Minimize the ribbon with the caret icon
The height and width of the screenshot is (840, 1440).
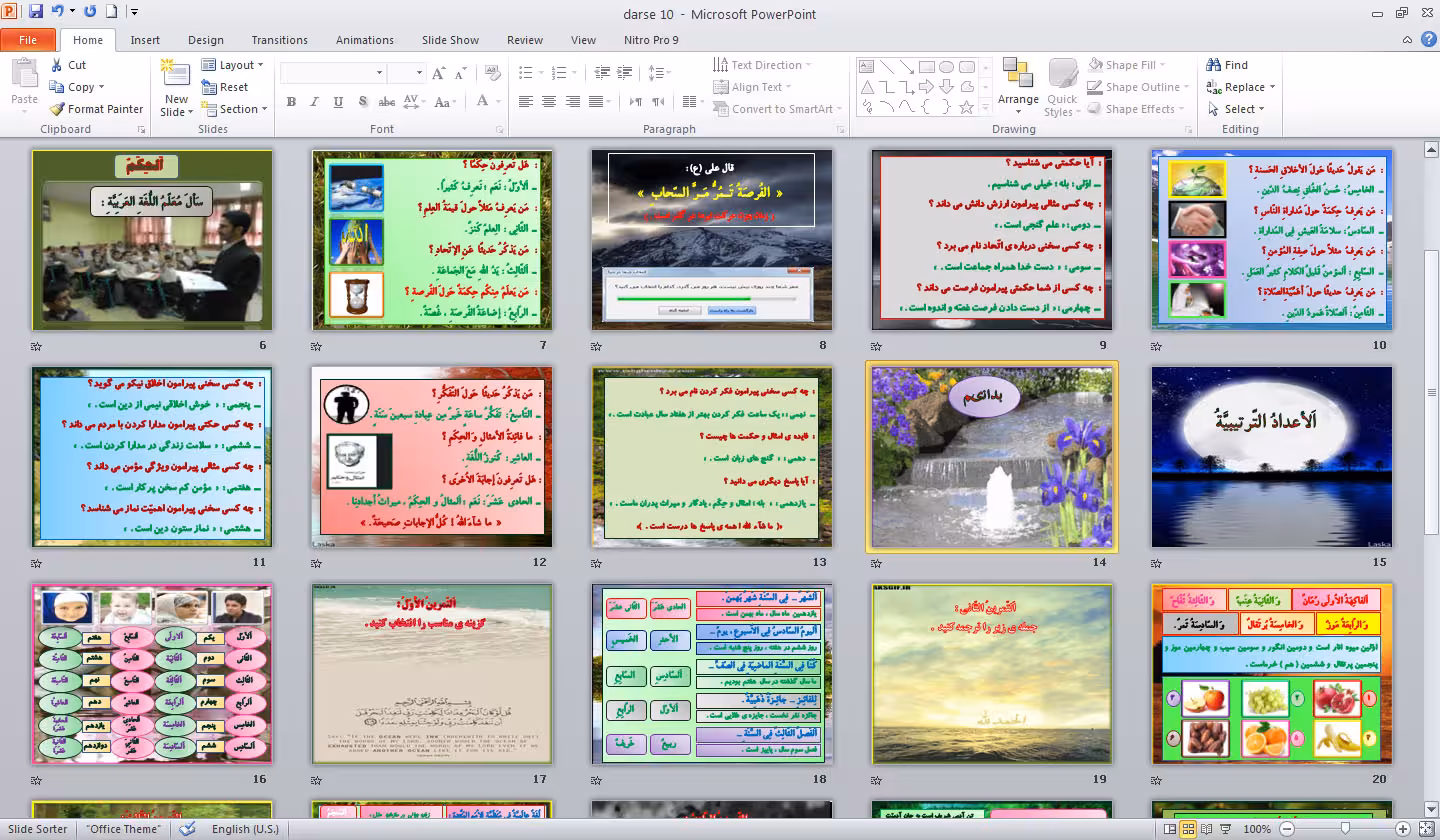click(x=1406, y=40)
